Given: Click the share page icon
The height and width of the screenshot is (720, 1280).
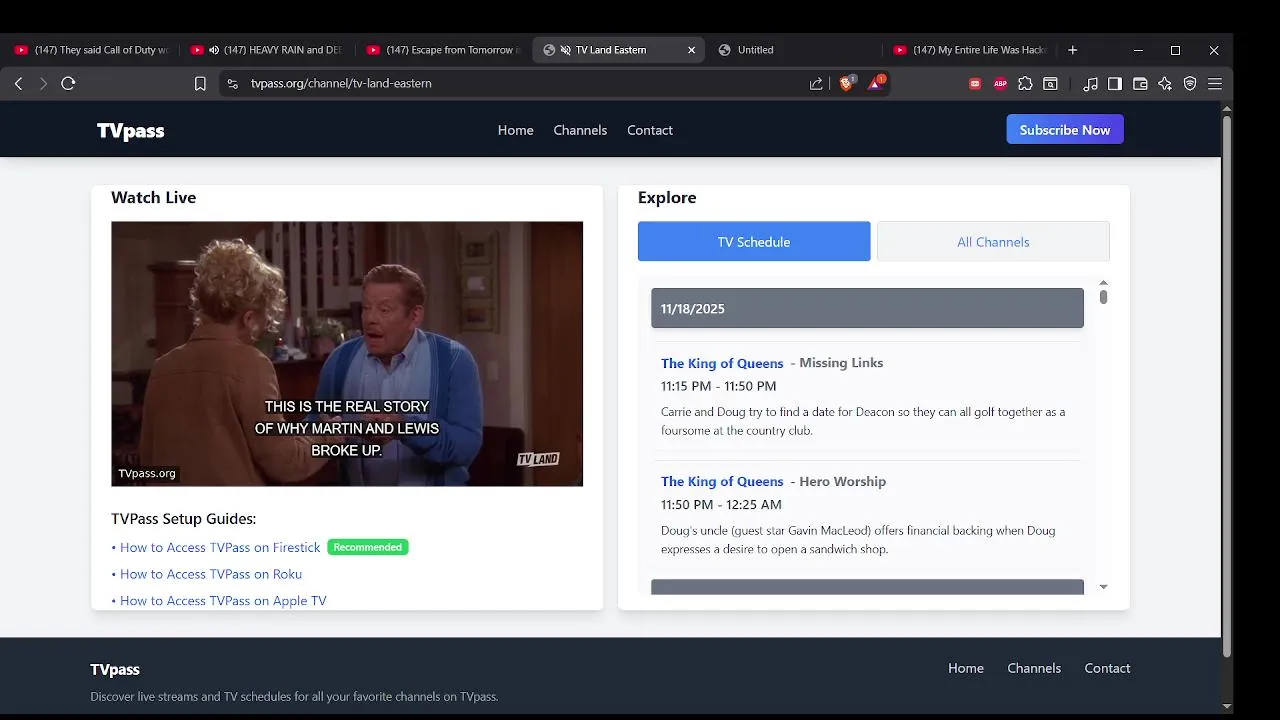Looking at the screenshot, I should [x=816, y=84].
